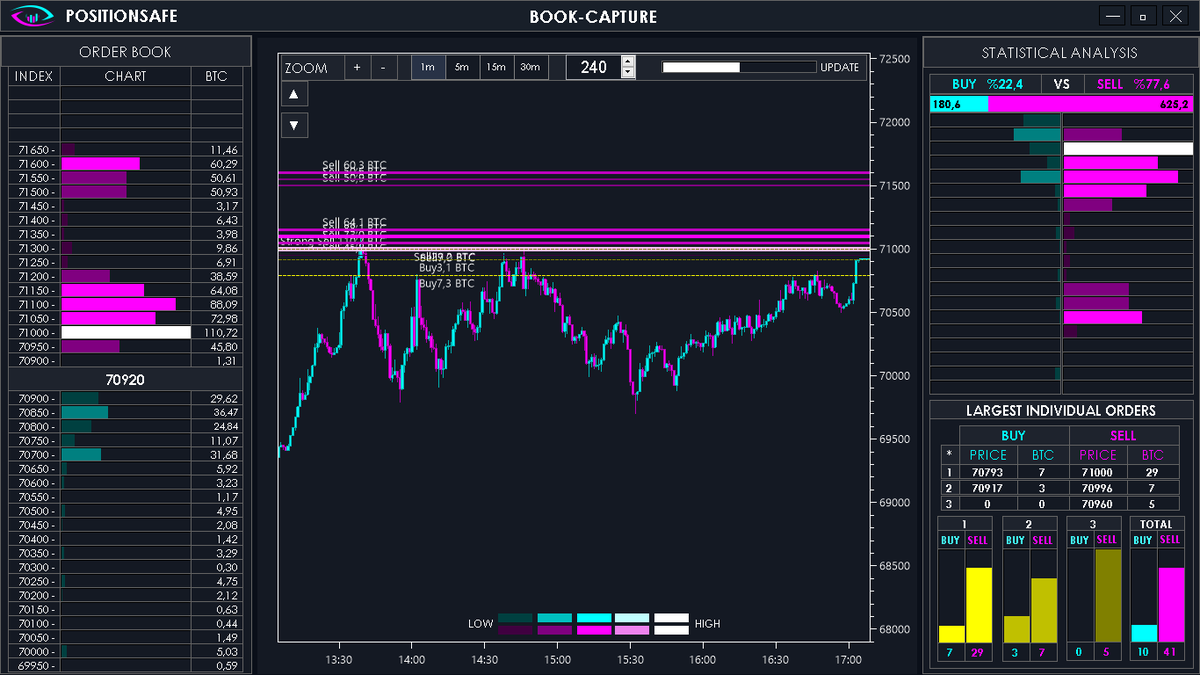Click the magenta 625,2 sell volume bar
The image size is (1200, 675).
(x=1091, y=104)
